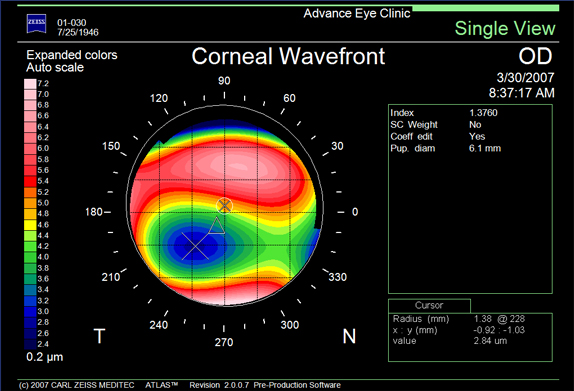Click the circled X center marker
Screen dimensions: 574x391
click(224, 206)
